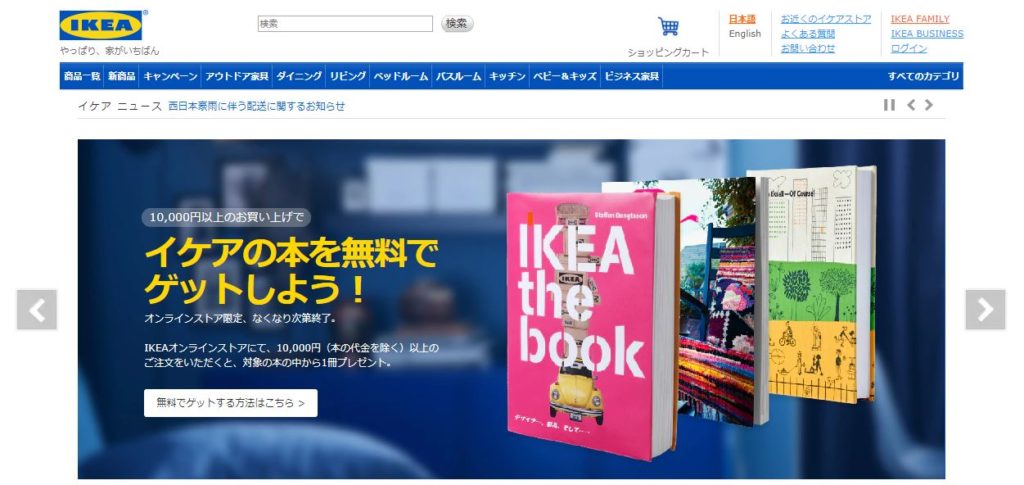Pause the news ticker
The image size is (1024, 485).
(x=889, y=105)
